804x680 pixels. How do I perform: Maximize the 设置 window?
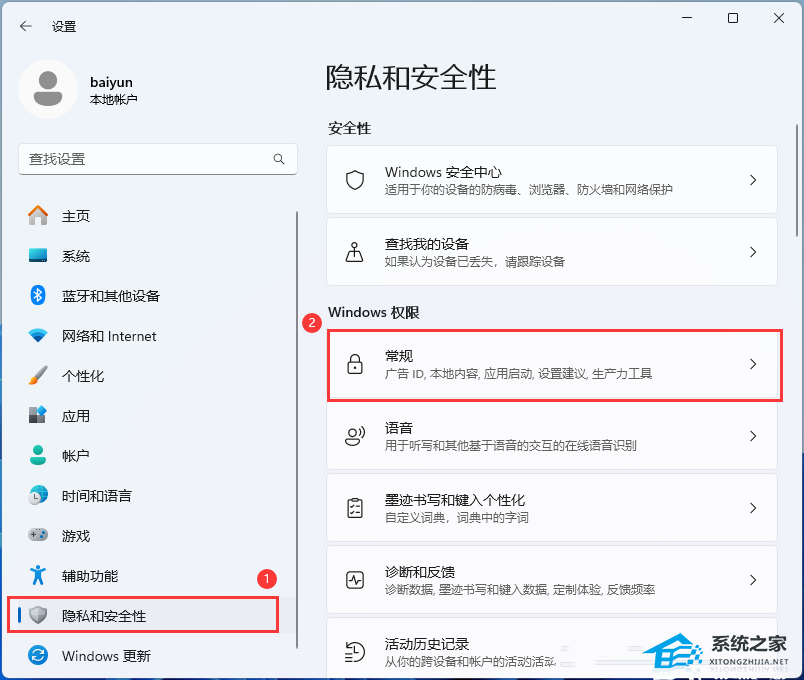pos(733,18)
